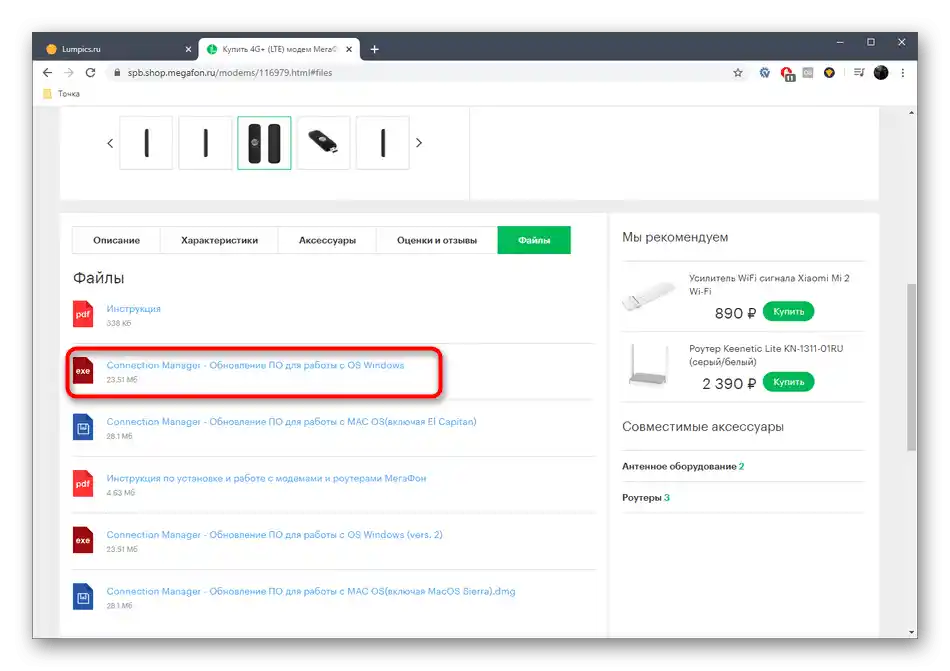Viewport: 950px width, 671px height.
Task: Open the Описание tab
Action: [x=116, y=240]
